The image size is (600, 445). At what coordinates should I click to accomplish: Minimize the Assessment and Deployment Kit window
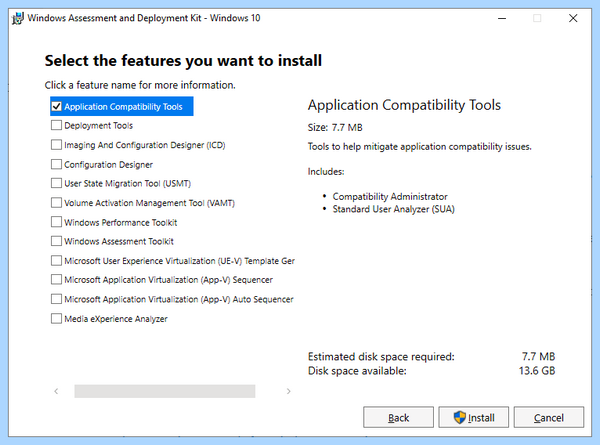pos(502,18)
